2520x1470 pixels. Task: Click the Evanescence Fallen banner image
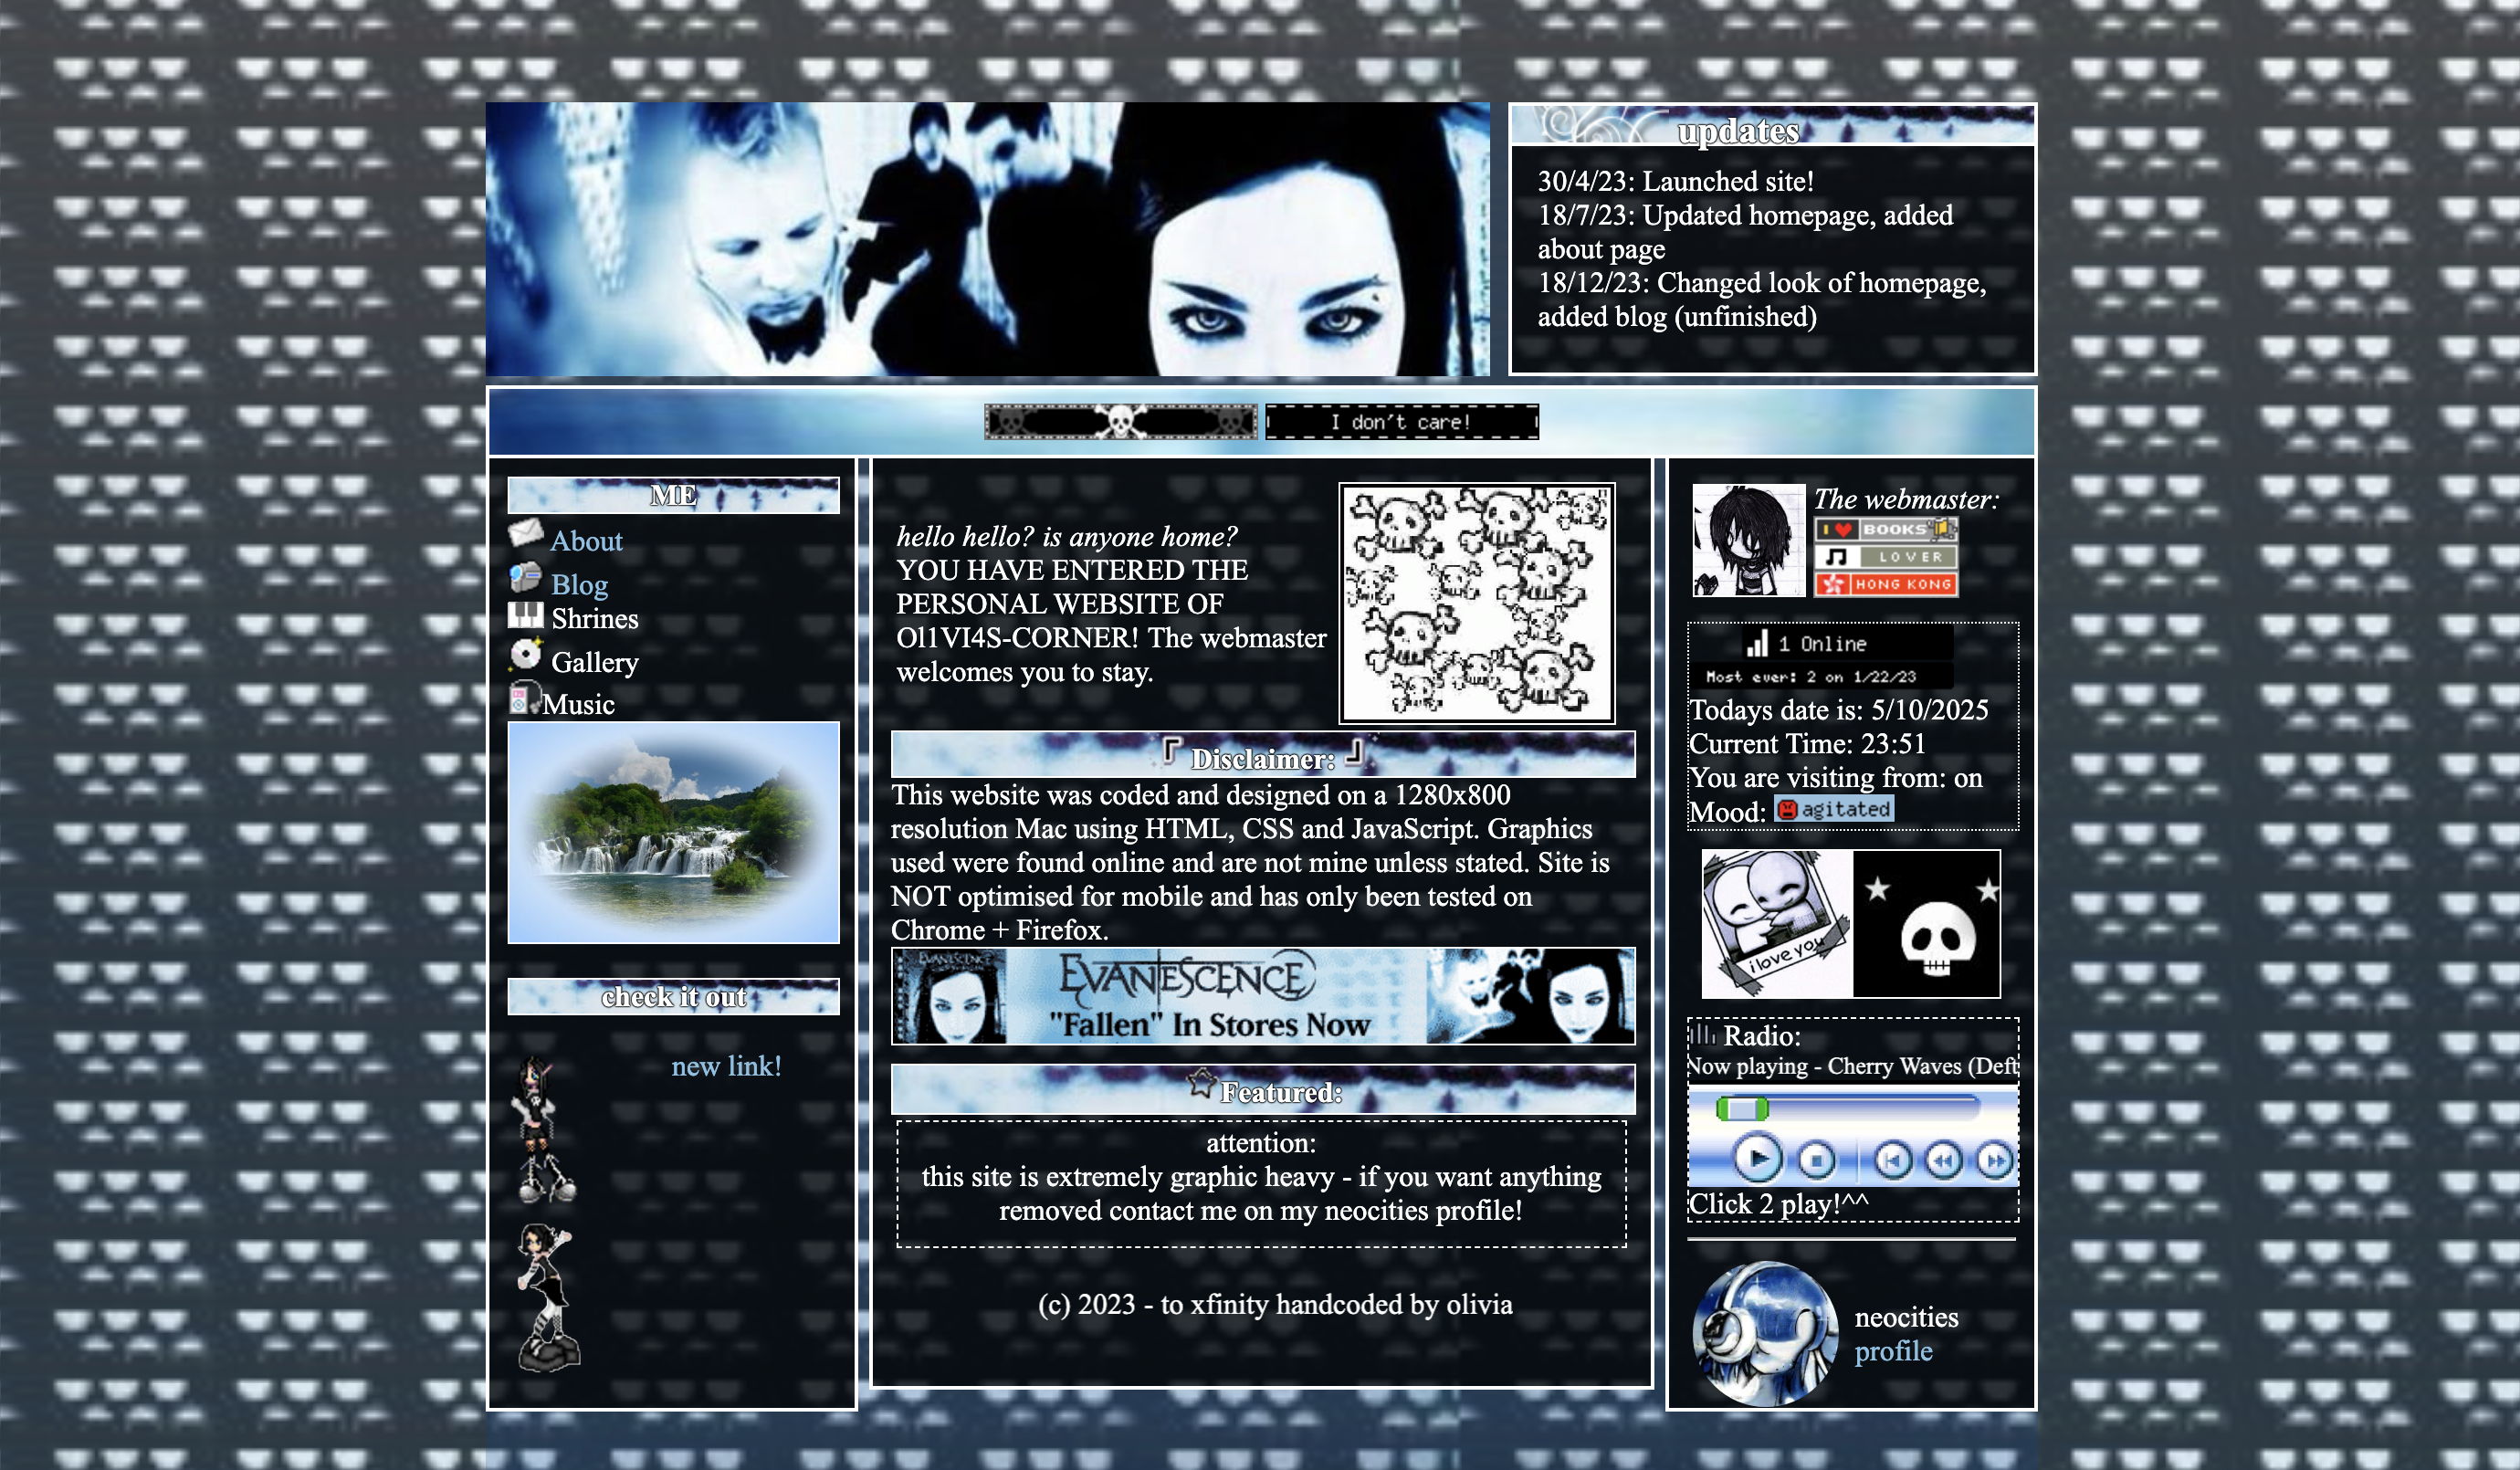pyautogui.click(x=1262, y=996)
